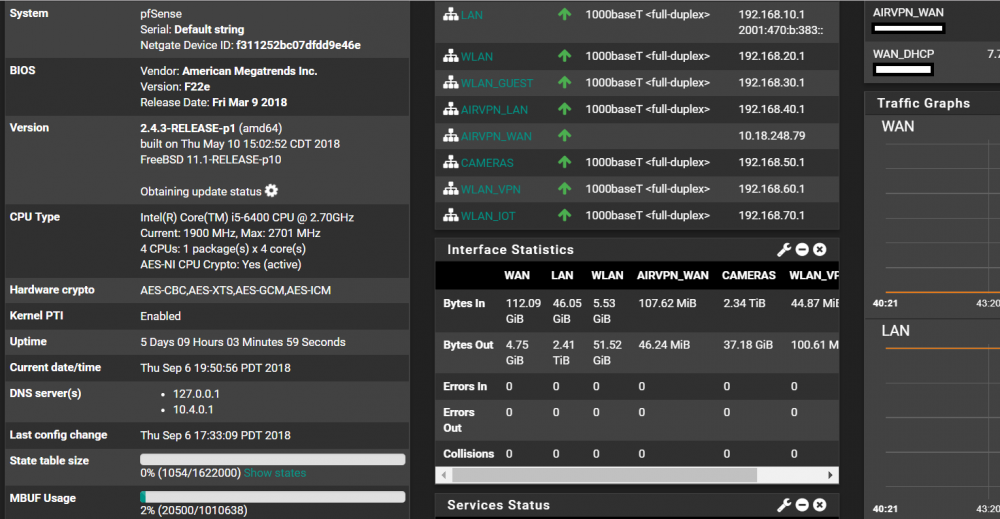This screenshot has height=519, width=1000.
Task: Click the network icon beside WLAN_VPN
Action: pos(451,189)
